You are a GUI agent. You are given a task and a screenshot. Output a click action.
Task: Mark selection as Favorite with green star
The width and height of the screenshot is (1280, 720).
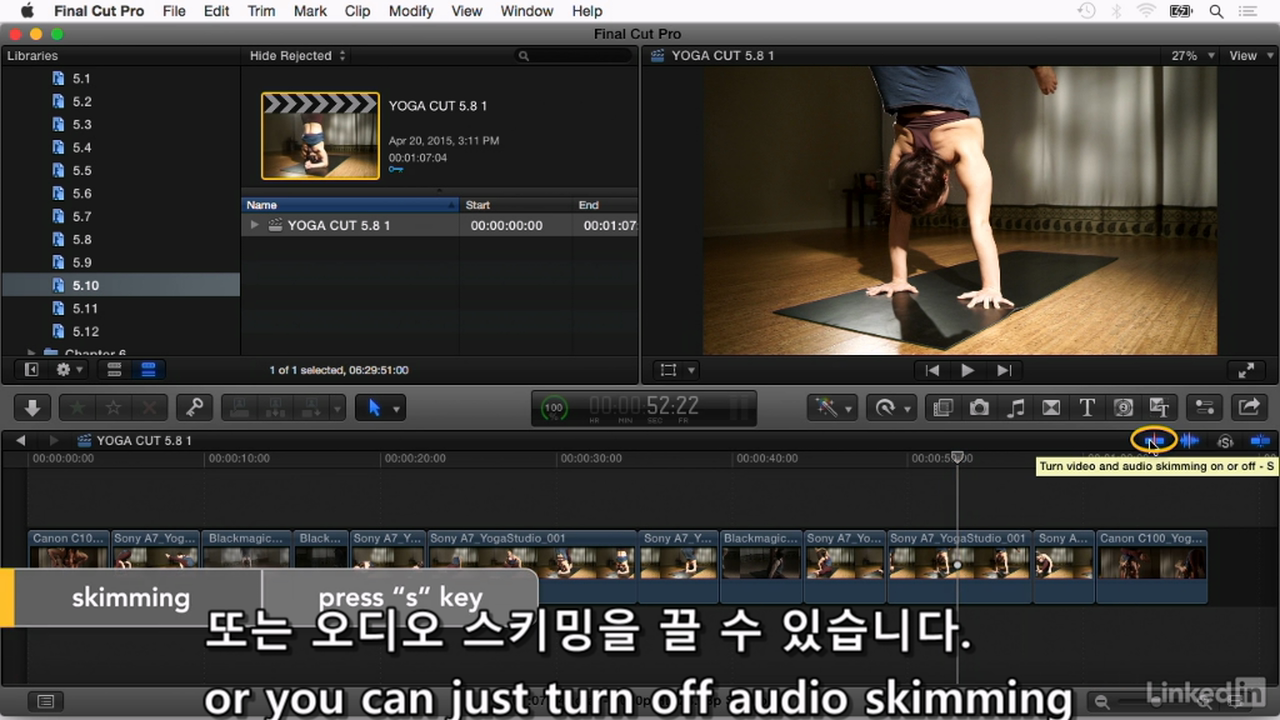point(77,408)
